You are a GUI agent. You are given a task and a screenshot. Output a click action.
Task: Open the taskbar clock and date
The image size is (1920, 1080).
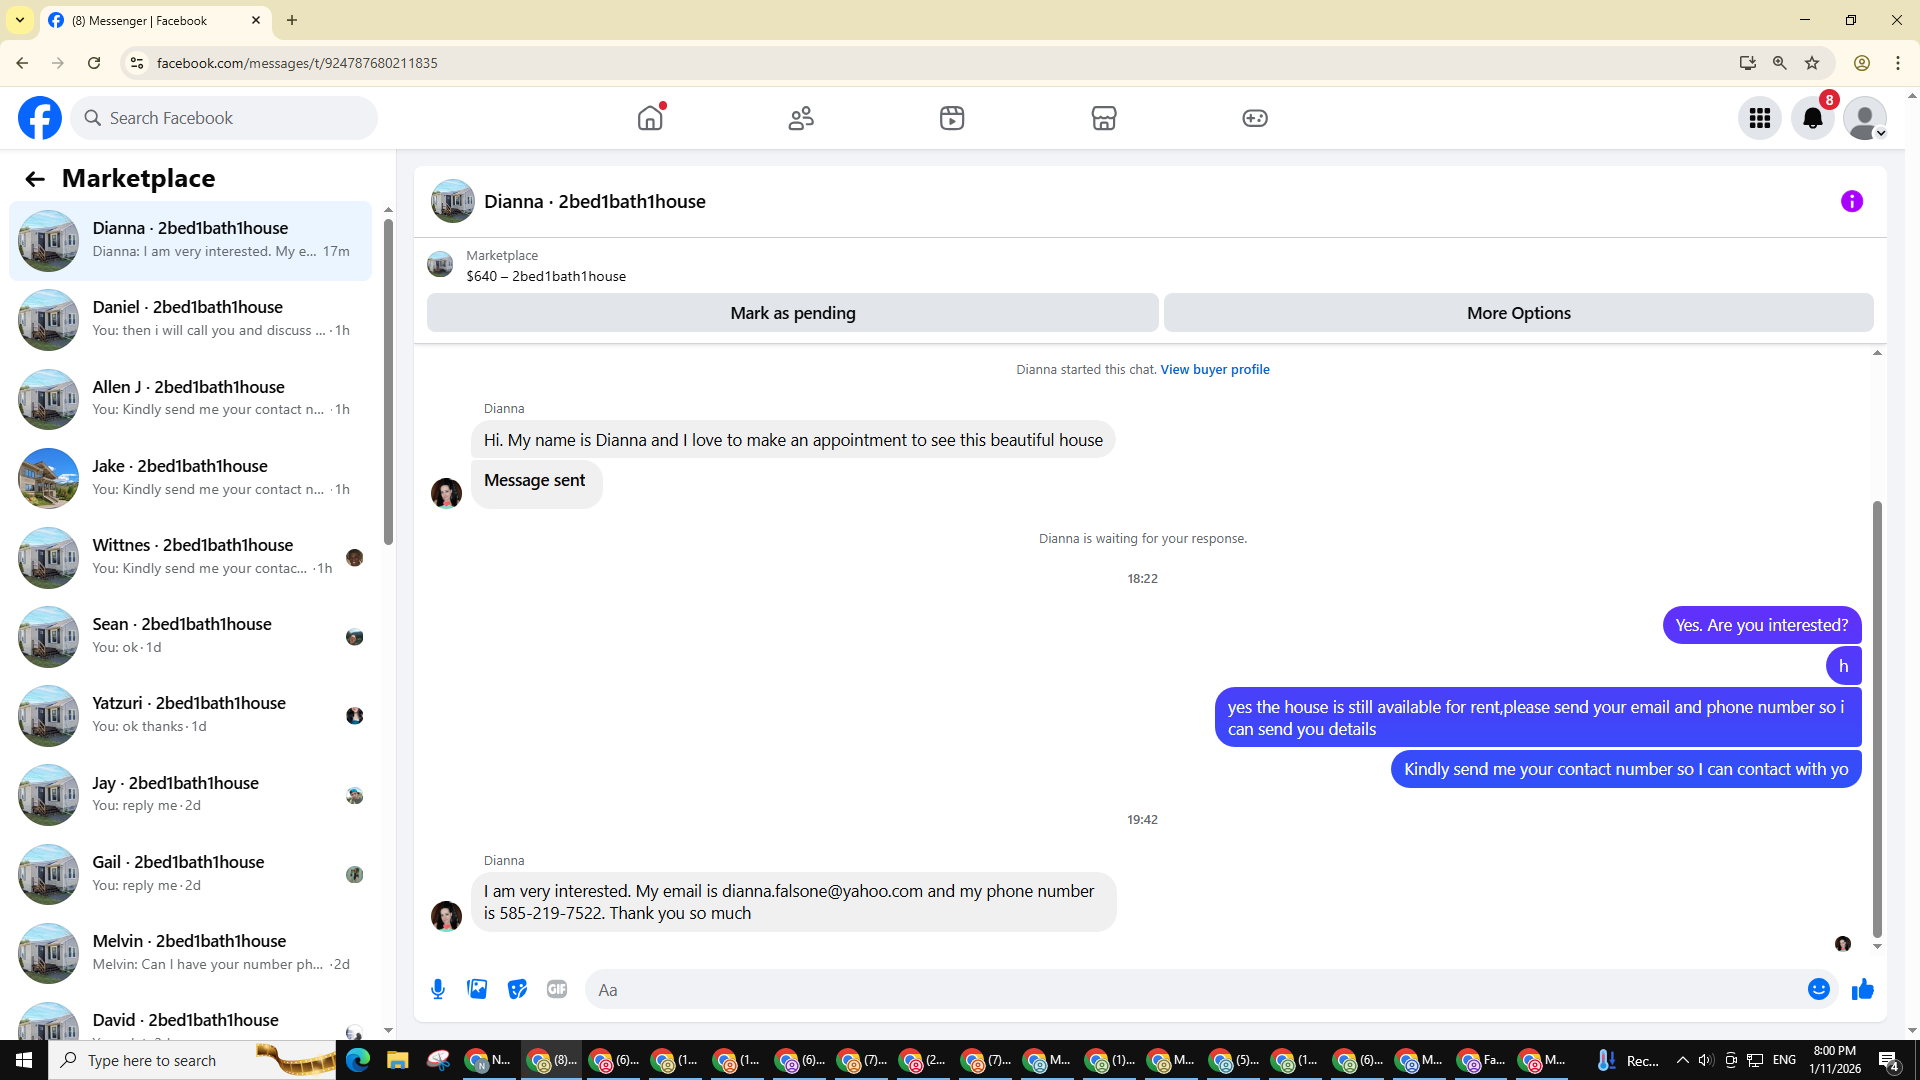(x=1835, y=1060)
